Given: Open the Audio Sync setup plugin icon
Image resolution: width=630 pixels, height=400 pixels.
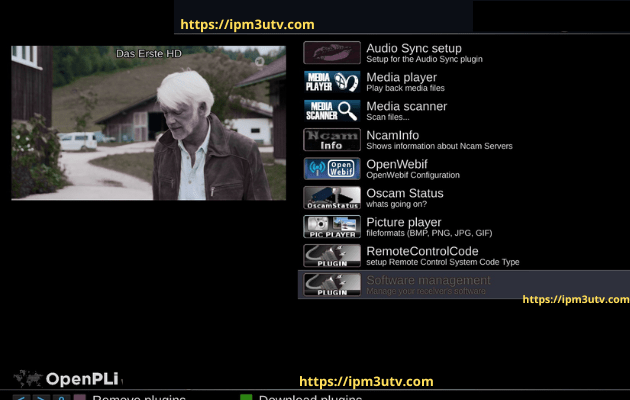Looking at the screenshot, I should (x=331, y=53).
